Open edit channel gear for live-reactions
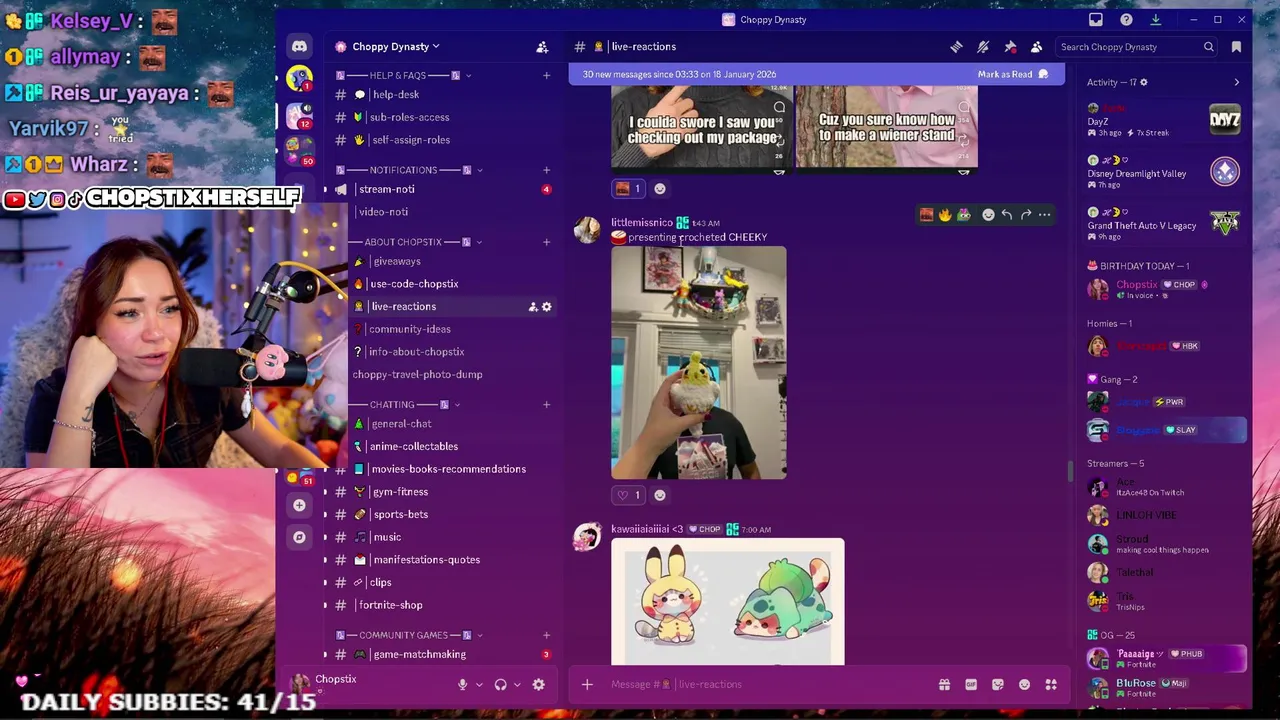This screenshot has width=1280, height=720. [x=546, y=307]
